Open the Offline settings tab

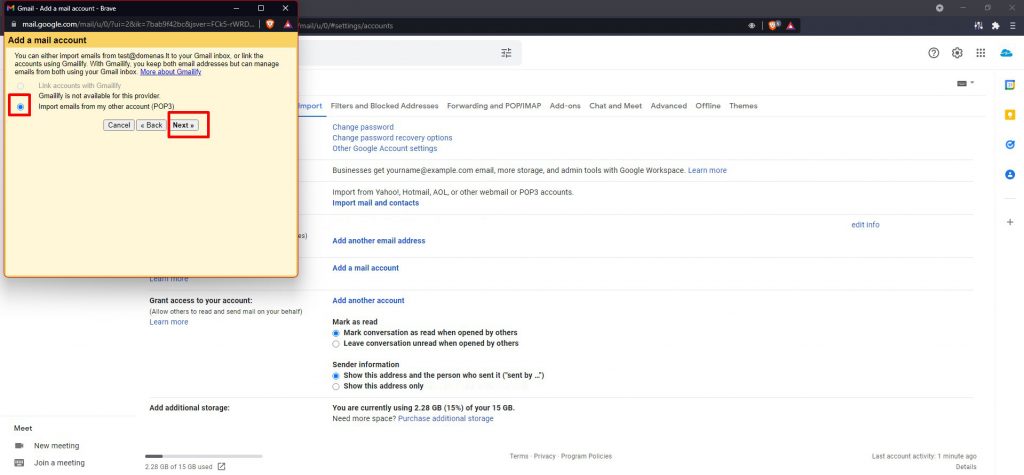click(x=708, y=106)
